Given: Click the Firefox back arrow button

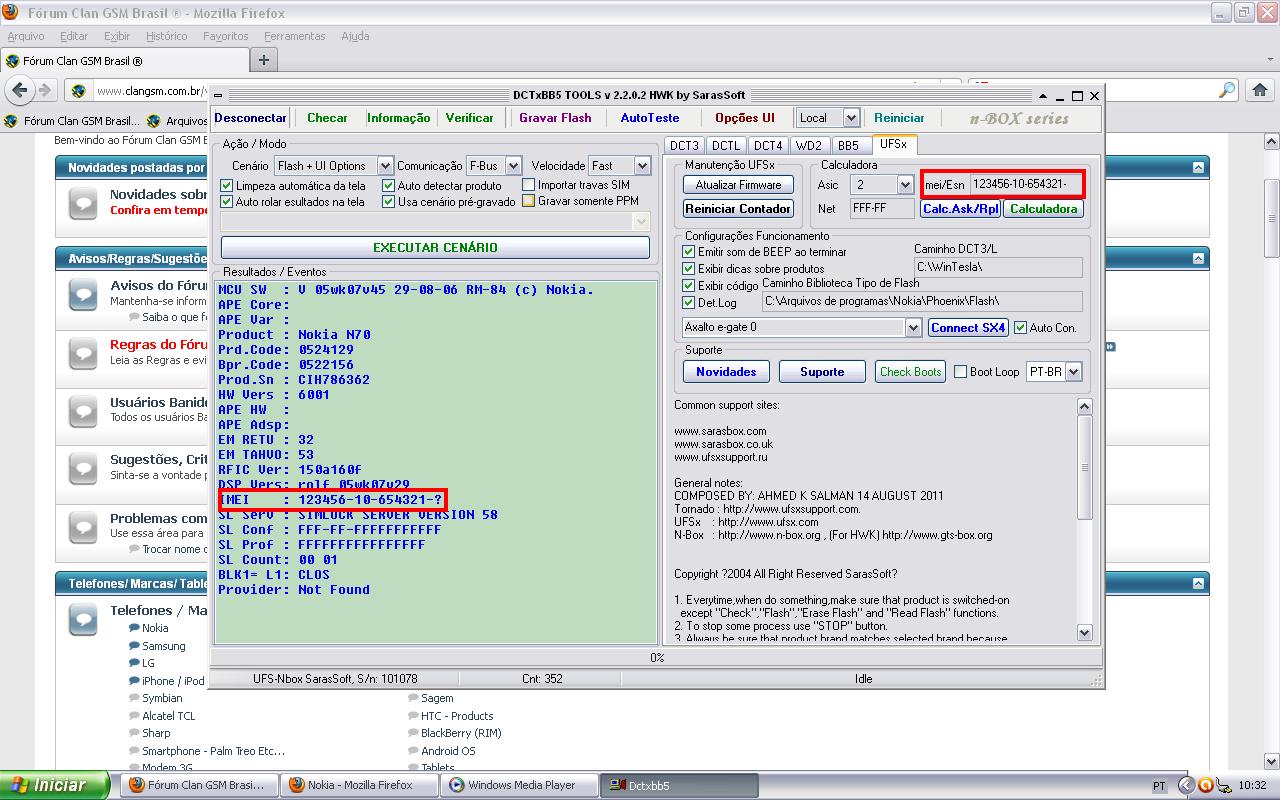Looking at the screenshot, I should tap(19, 90).
